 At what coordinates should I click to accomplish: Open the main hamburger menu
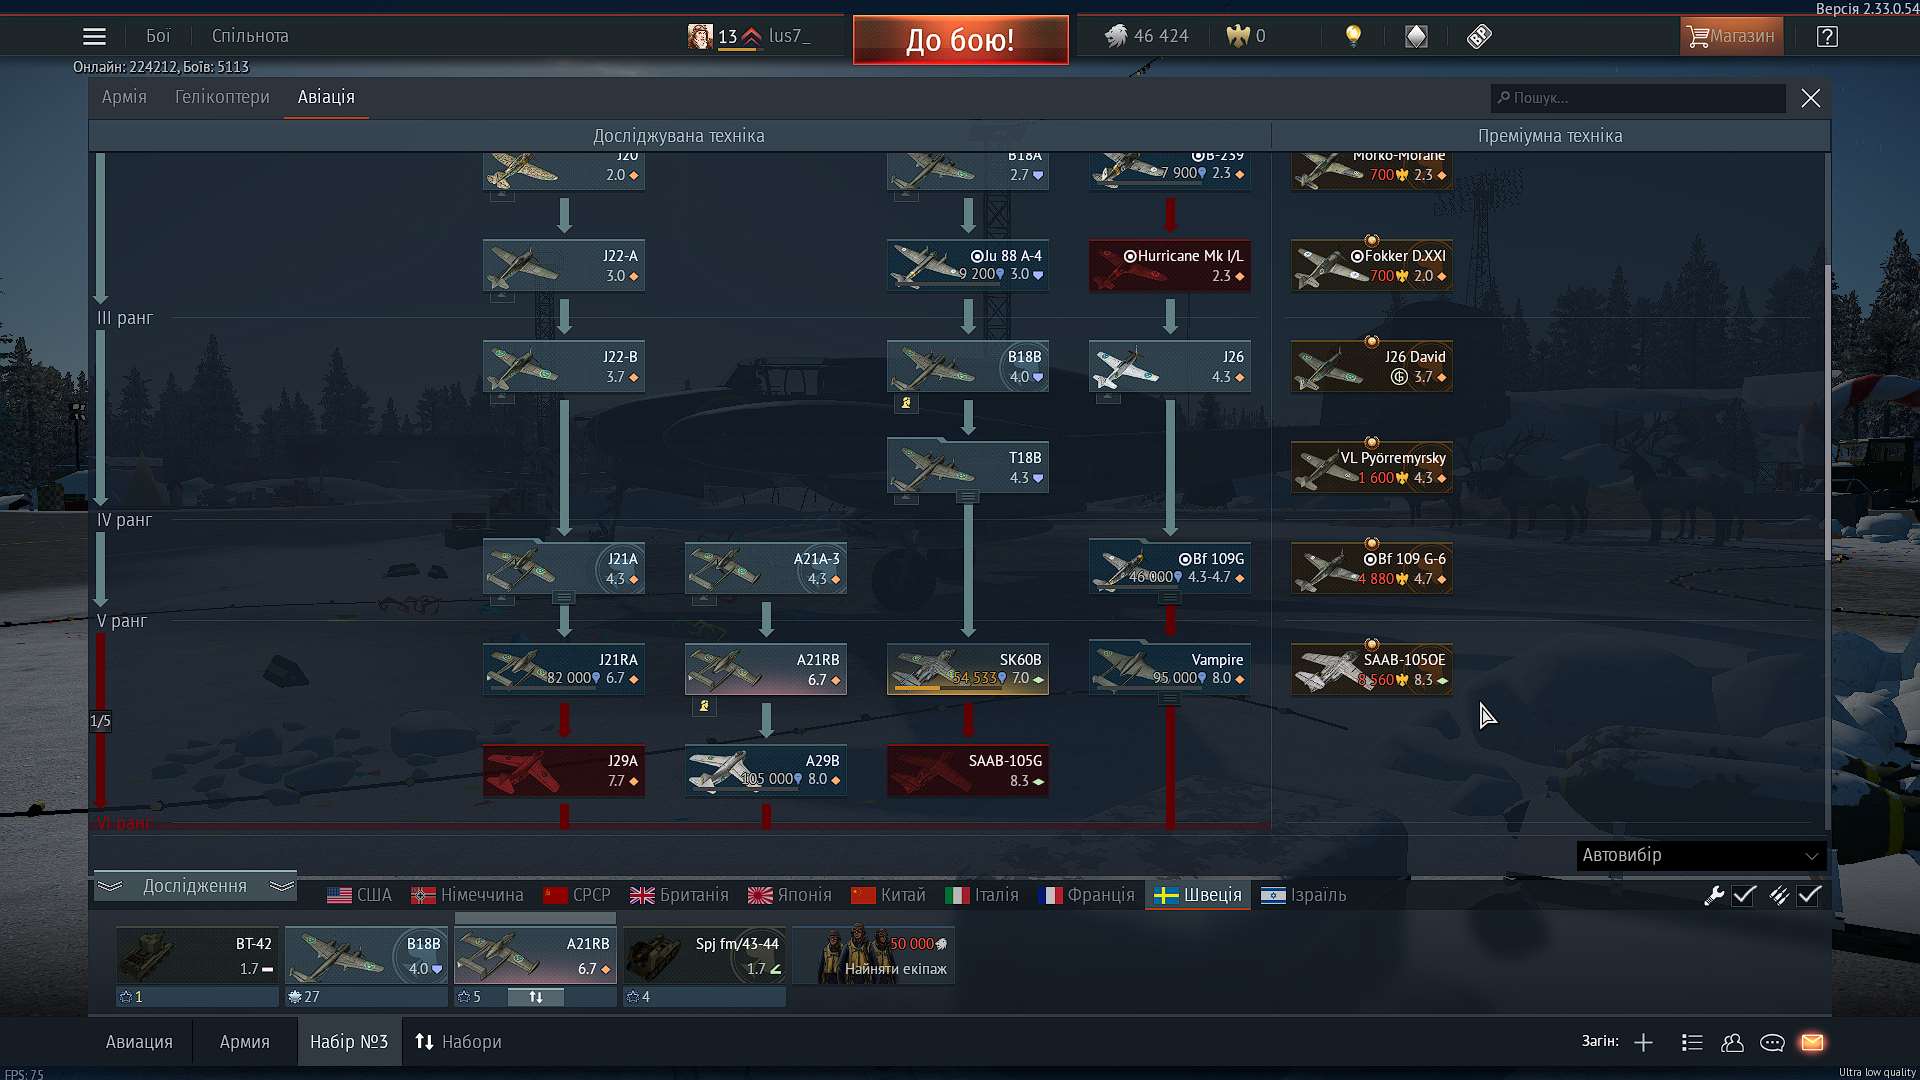point(94,36)
